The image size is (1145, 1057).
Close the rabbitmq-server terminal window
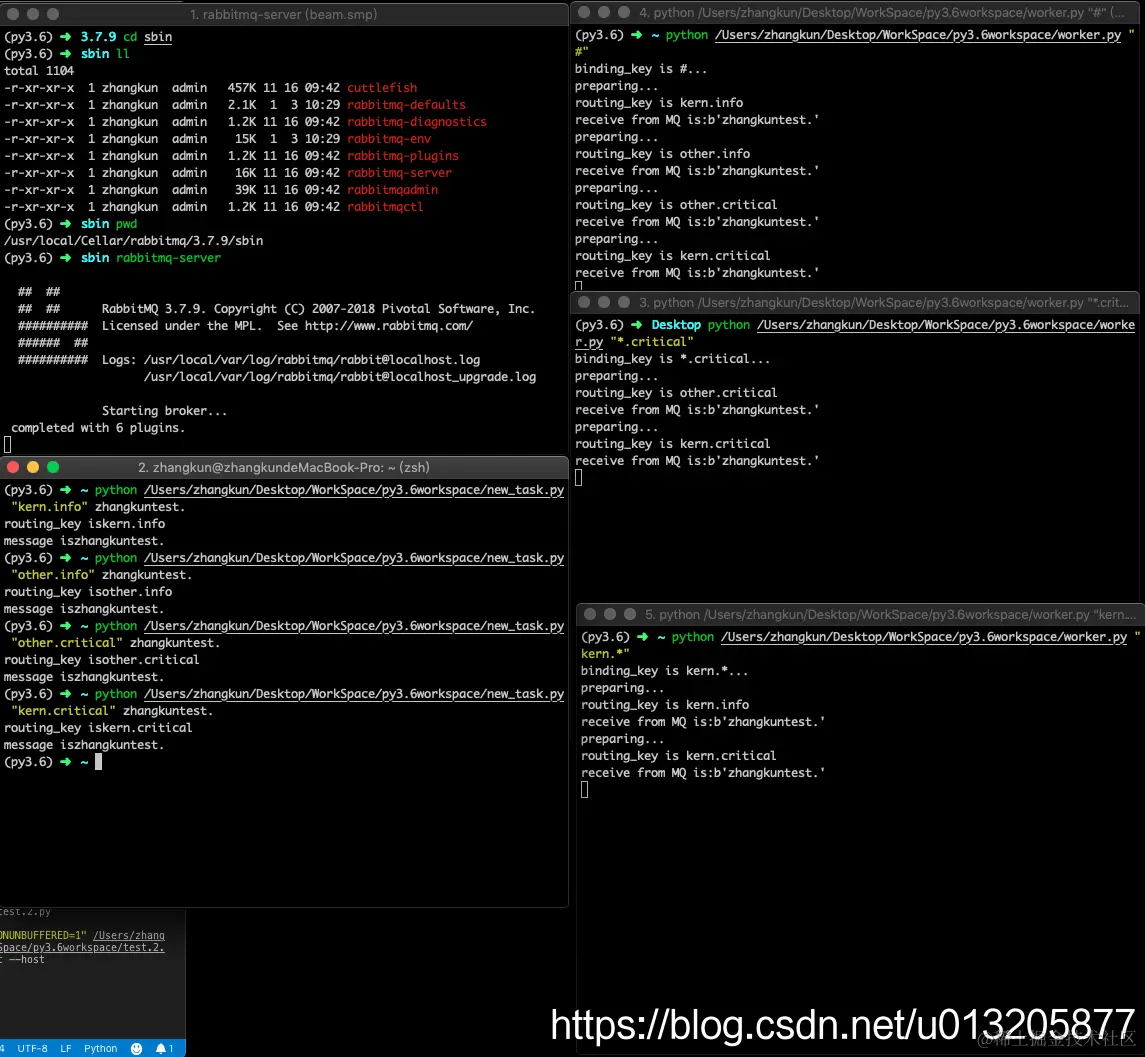click(12, 14)
